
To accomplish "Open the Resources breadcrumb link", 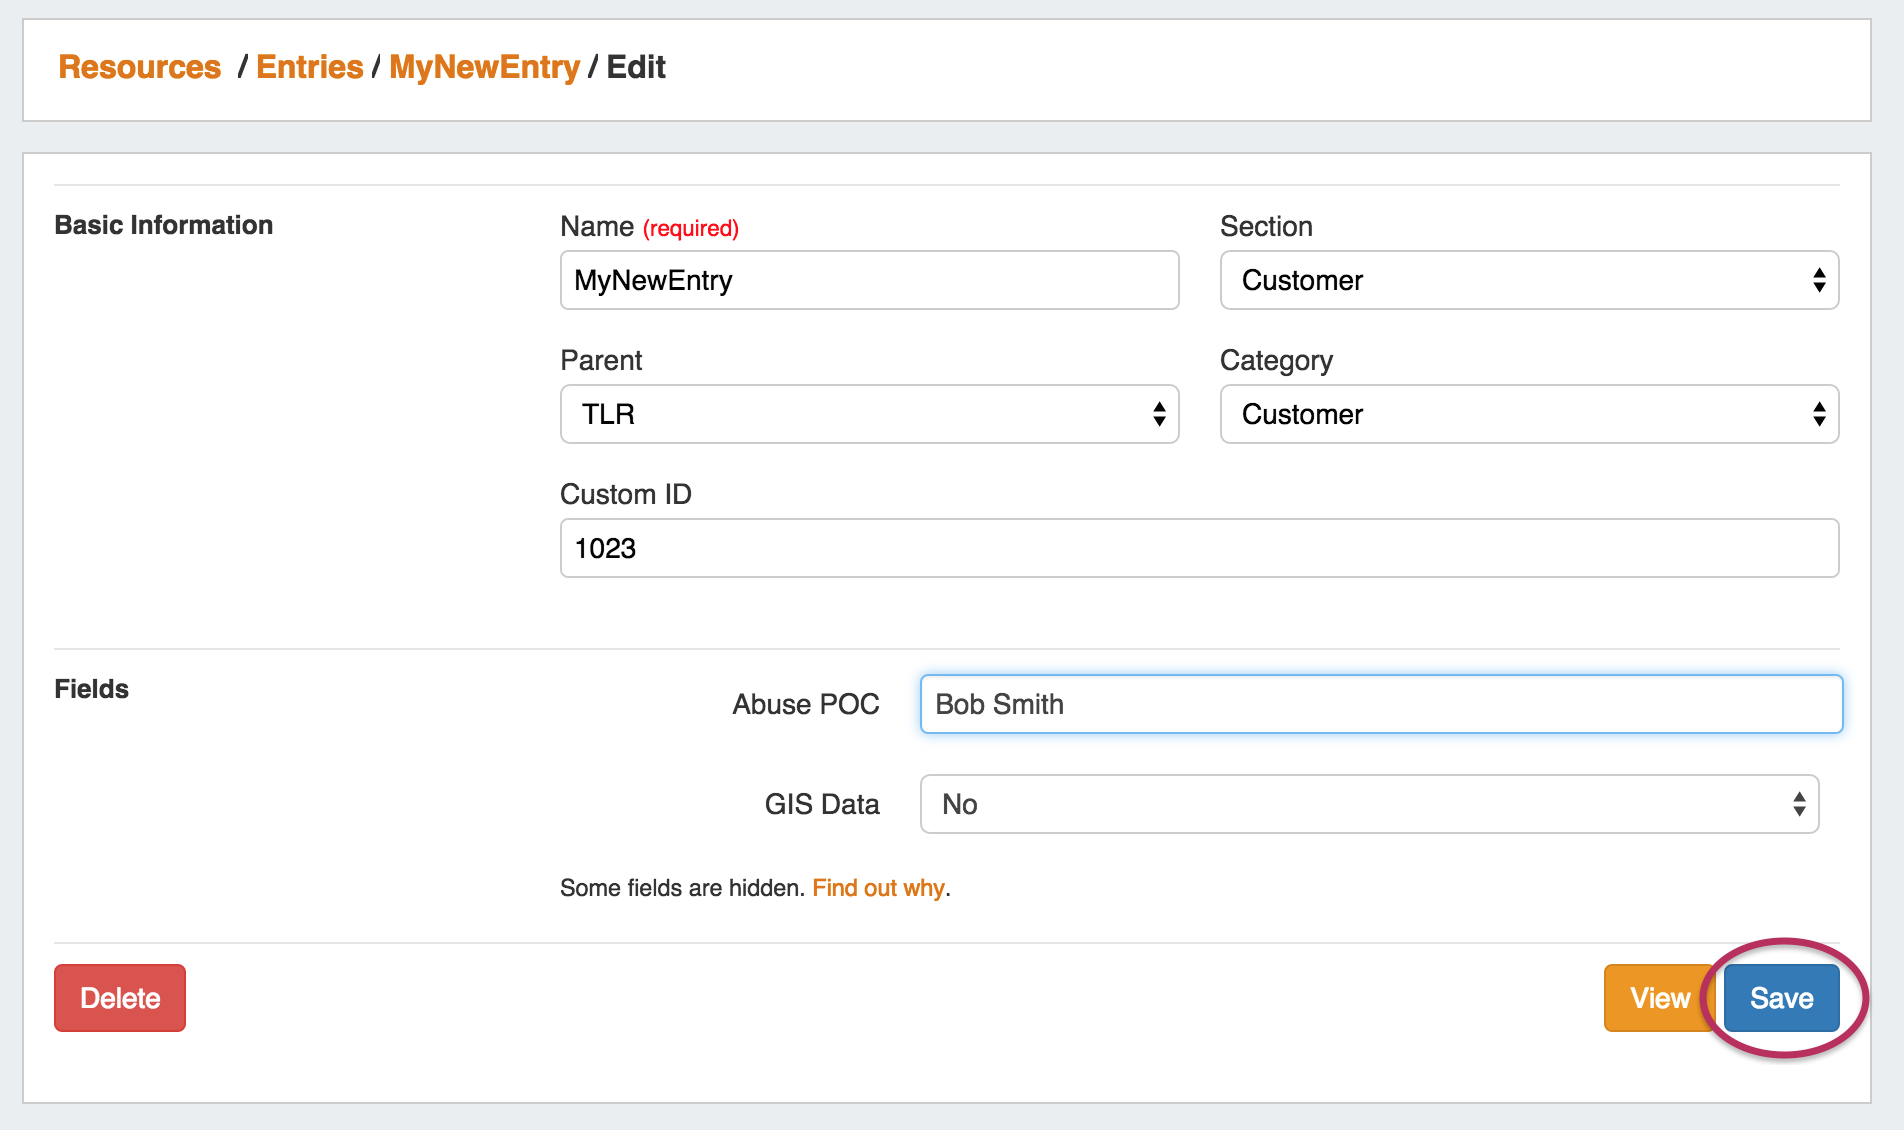I will pos(139,67).
